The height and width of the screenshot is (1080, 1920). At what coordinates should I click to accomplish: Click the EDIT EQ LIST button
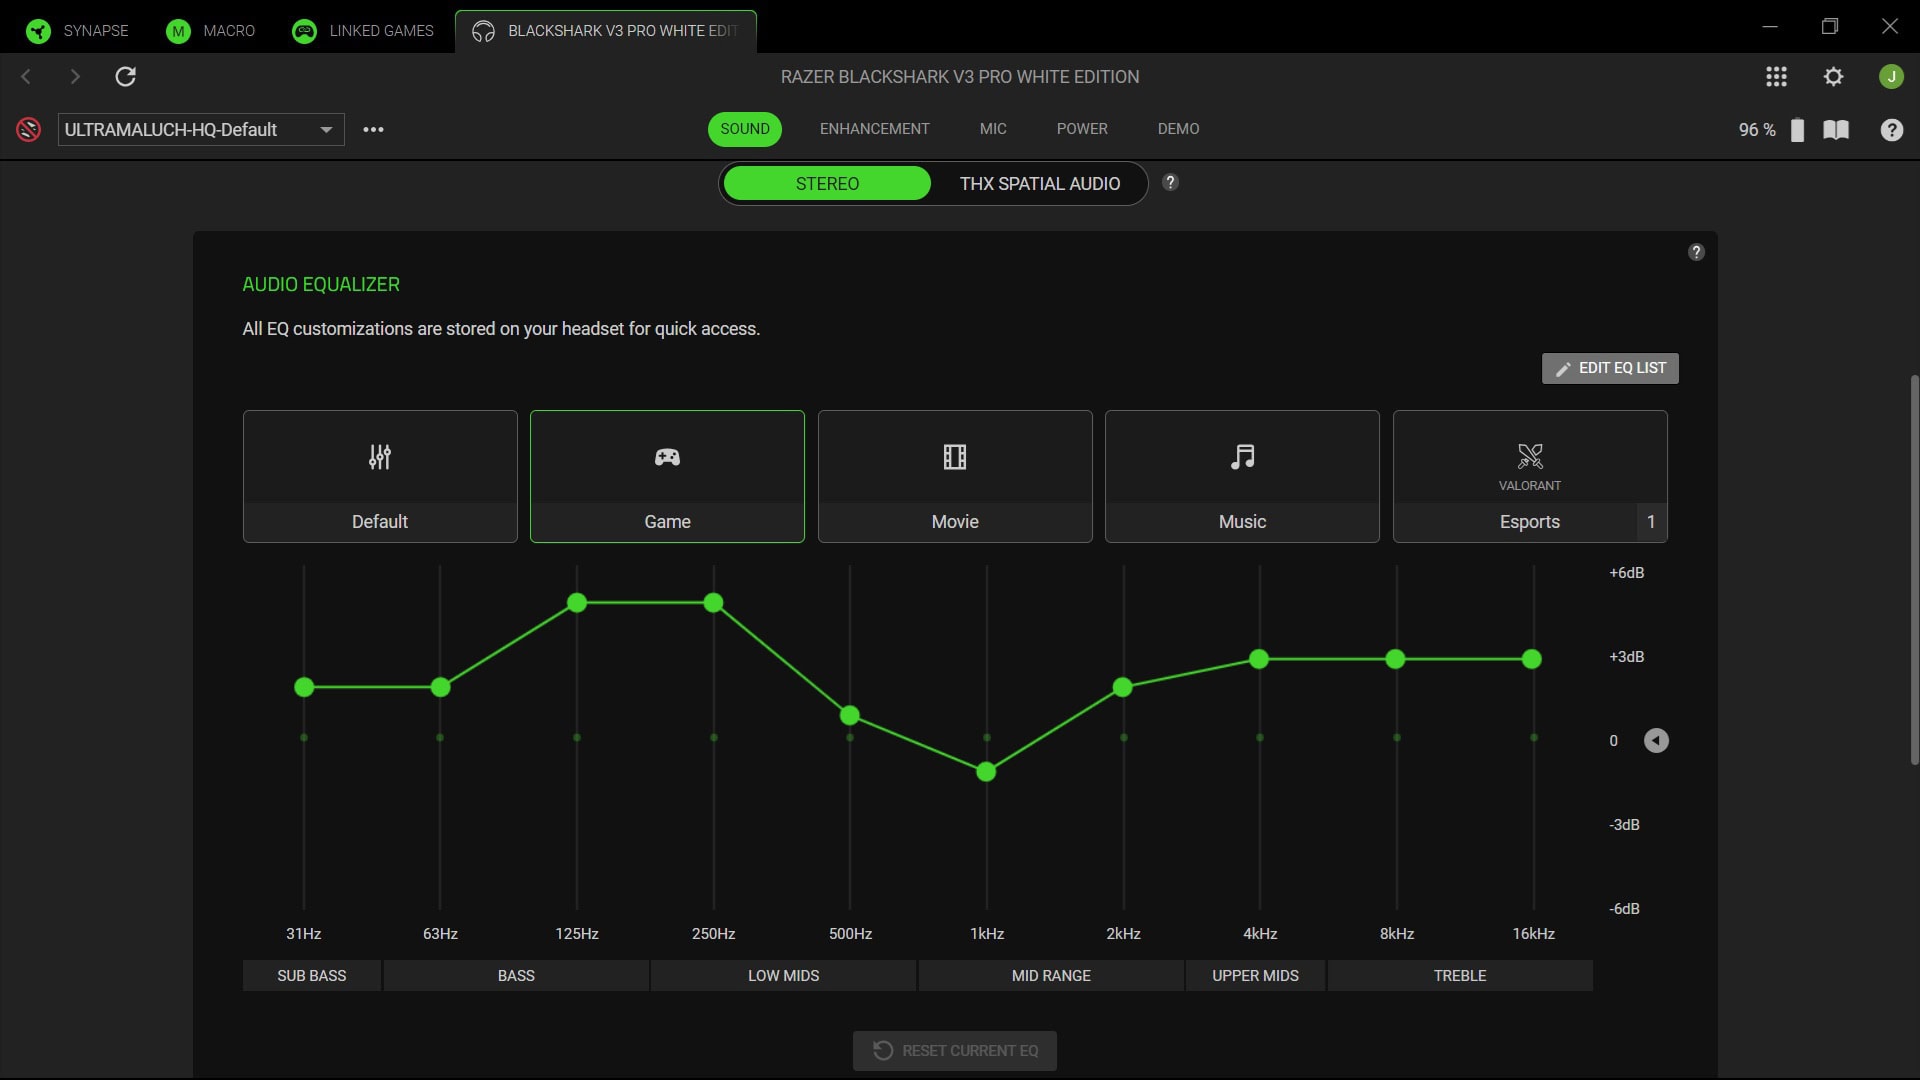(1610, 368)
